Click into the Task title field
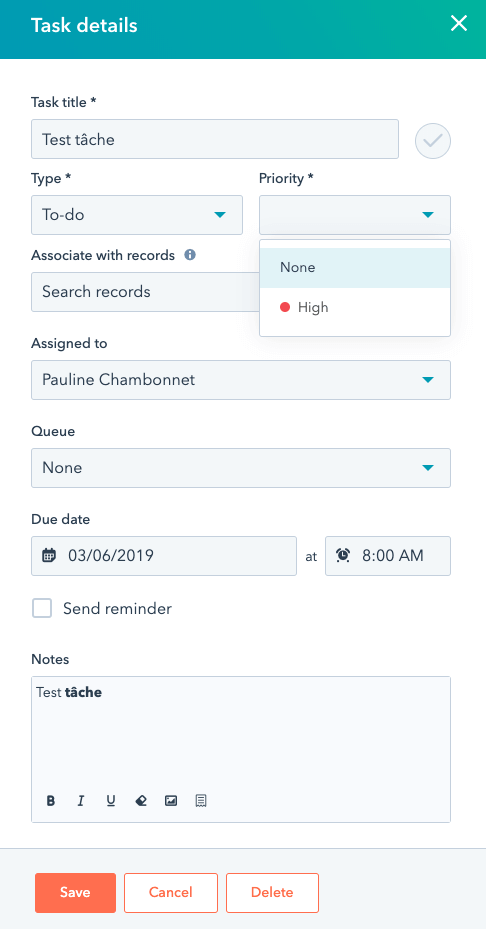 [x=215, y=139]
